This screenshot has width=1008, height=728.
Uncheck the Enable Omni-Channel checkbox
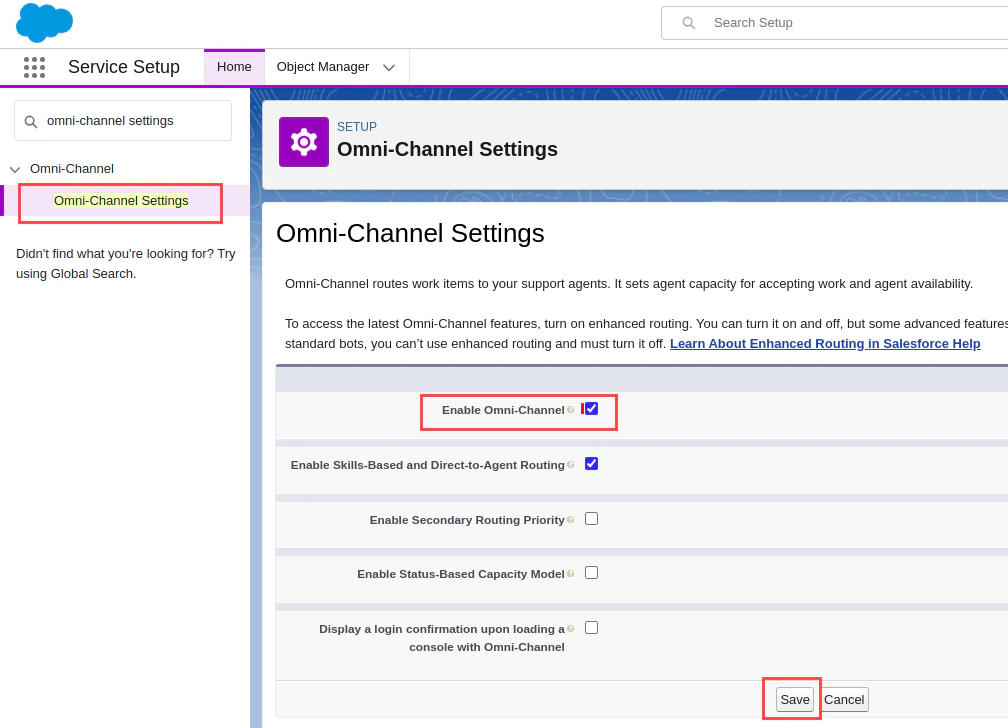click(x=590, y=407)
